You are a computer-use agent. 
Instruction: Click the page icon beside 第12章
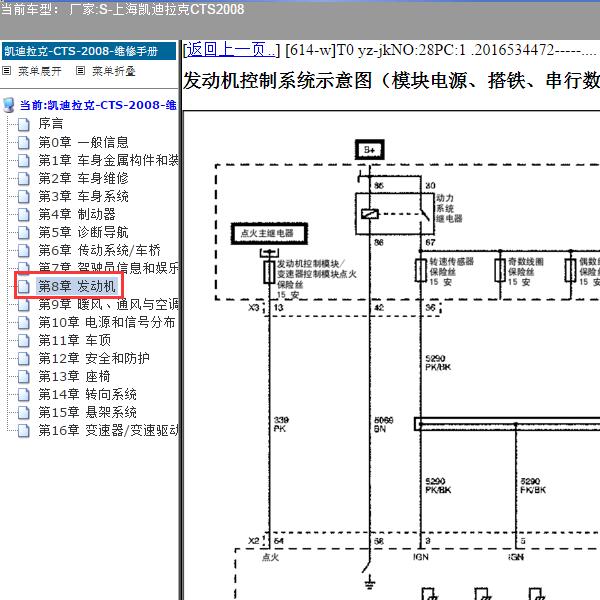pos(24,358)
